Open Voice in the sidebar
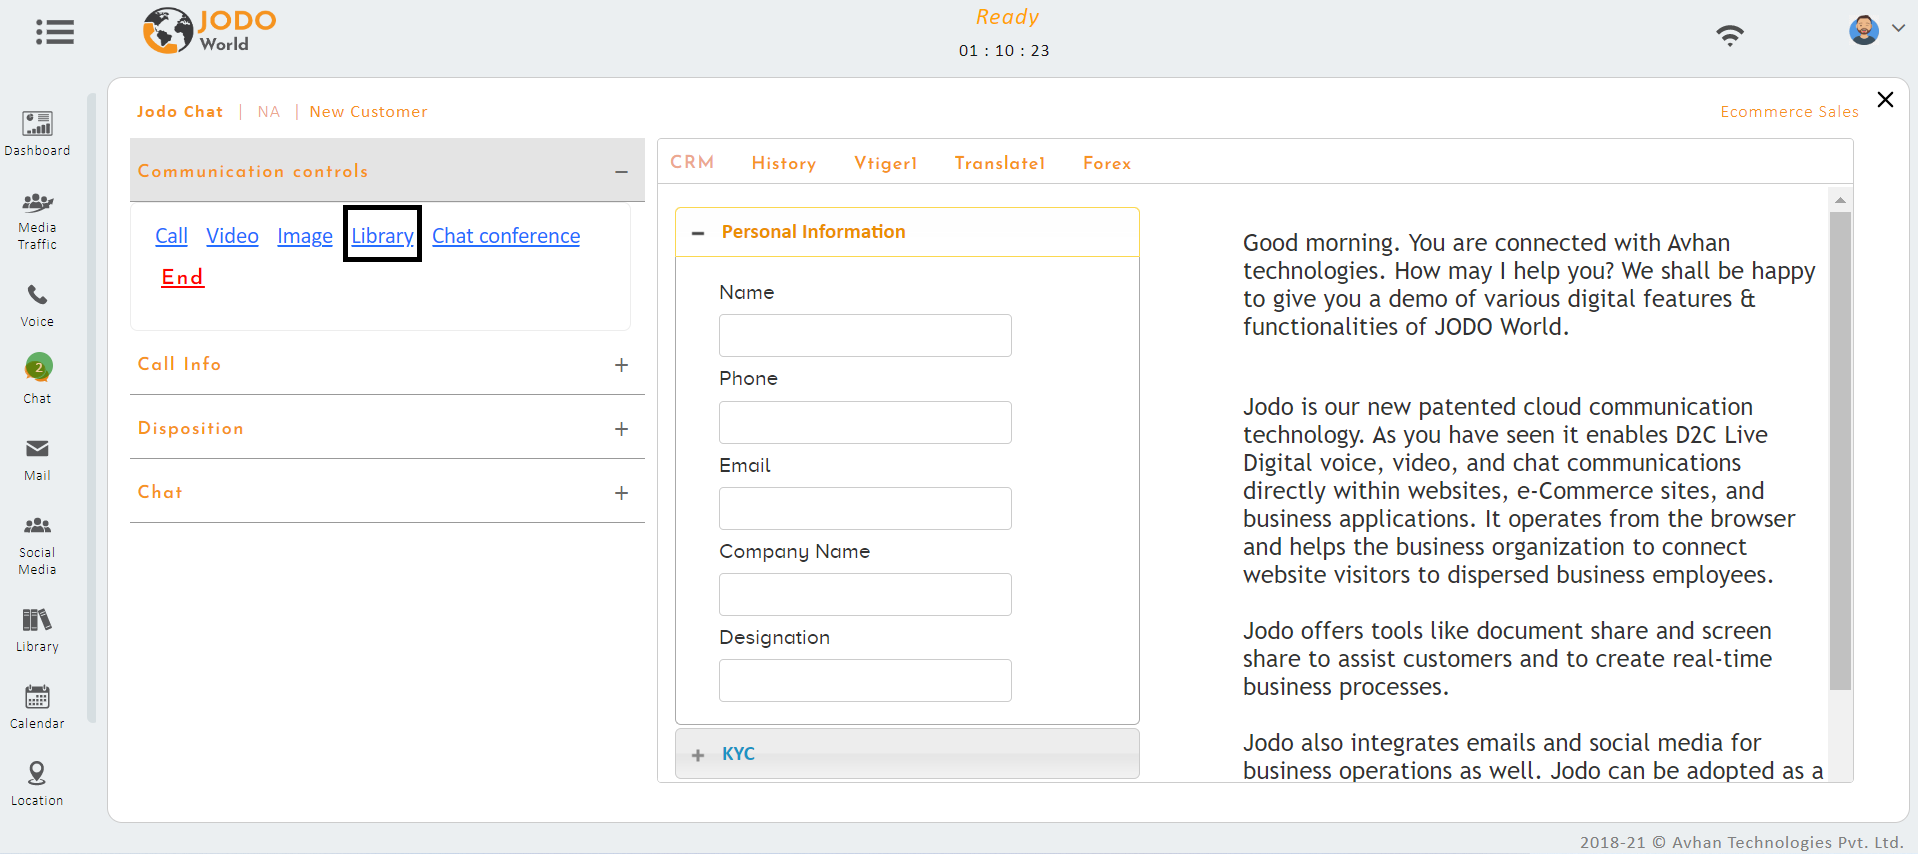Screen dimensions: 1920x854 [x=37, y=306]
